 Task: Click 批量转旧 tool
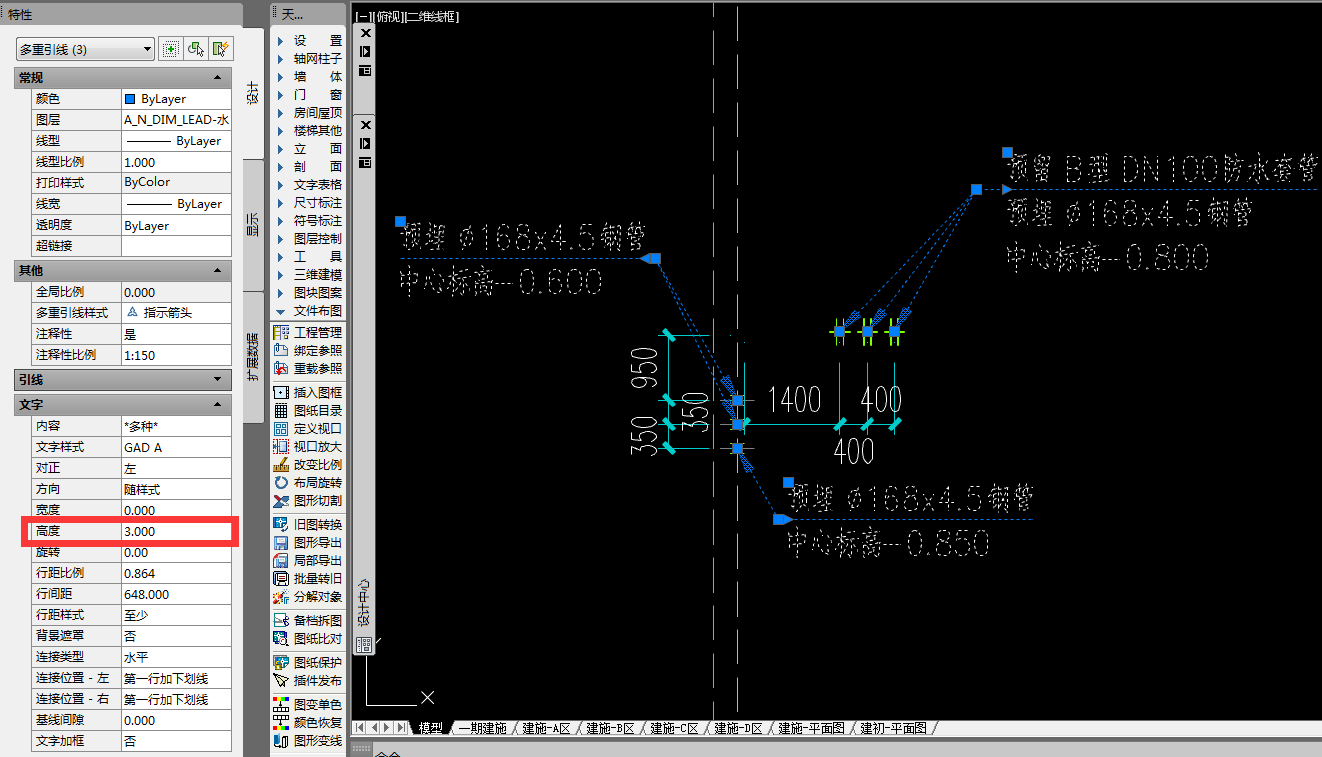(308, 578)
